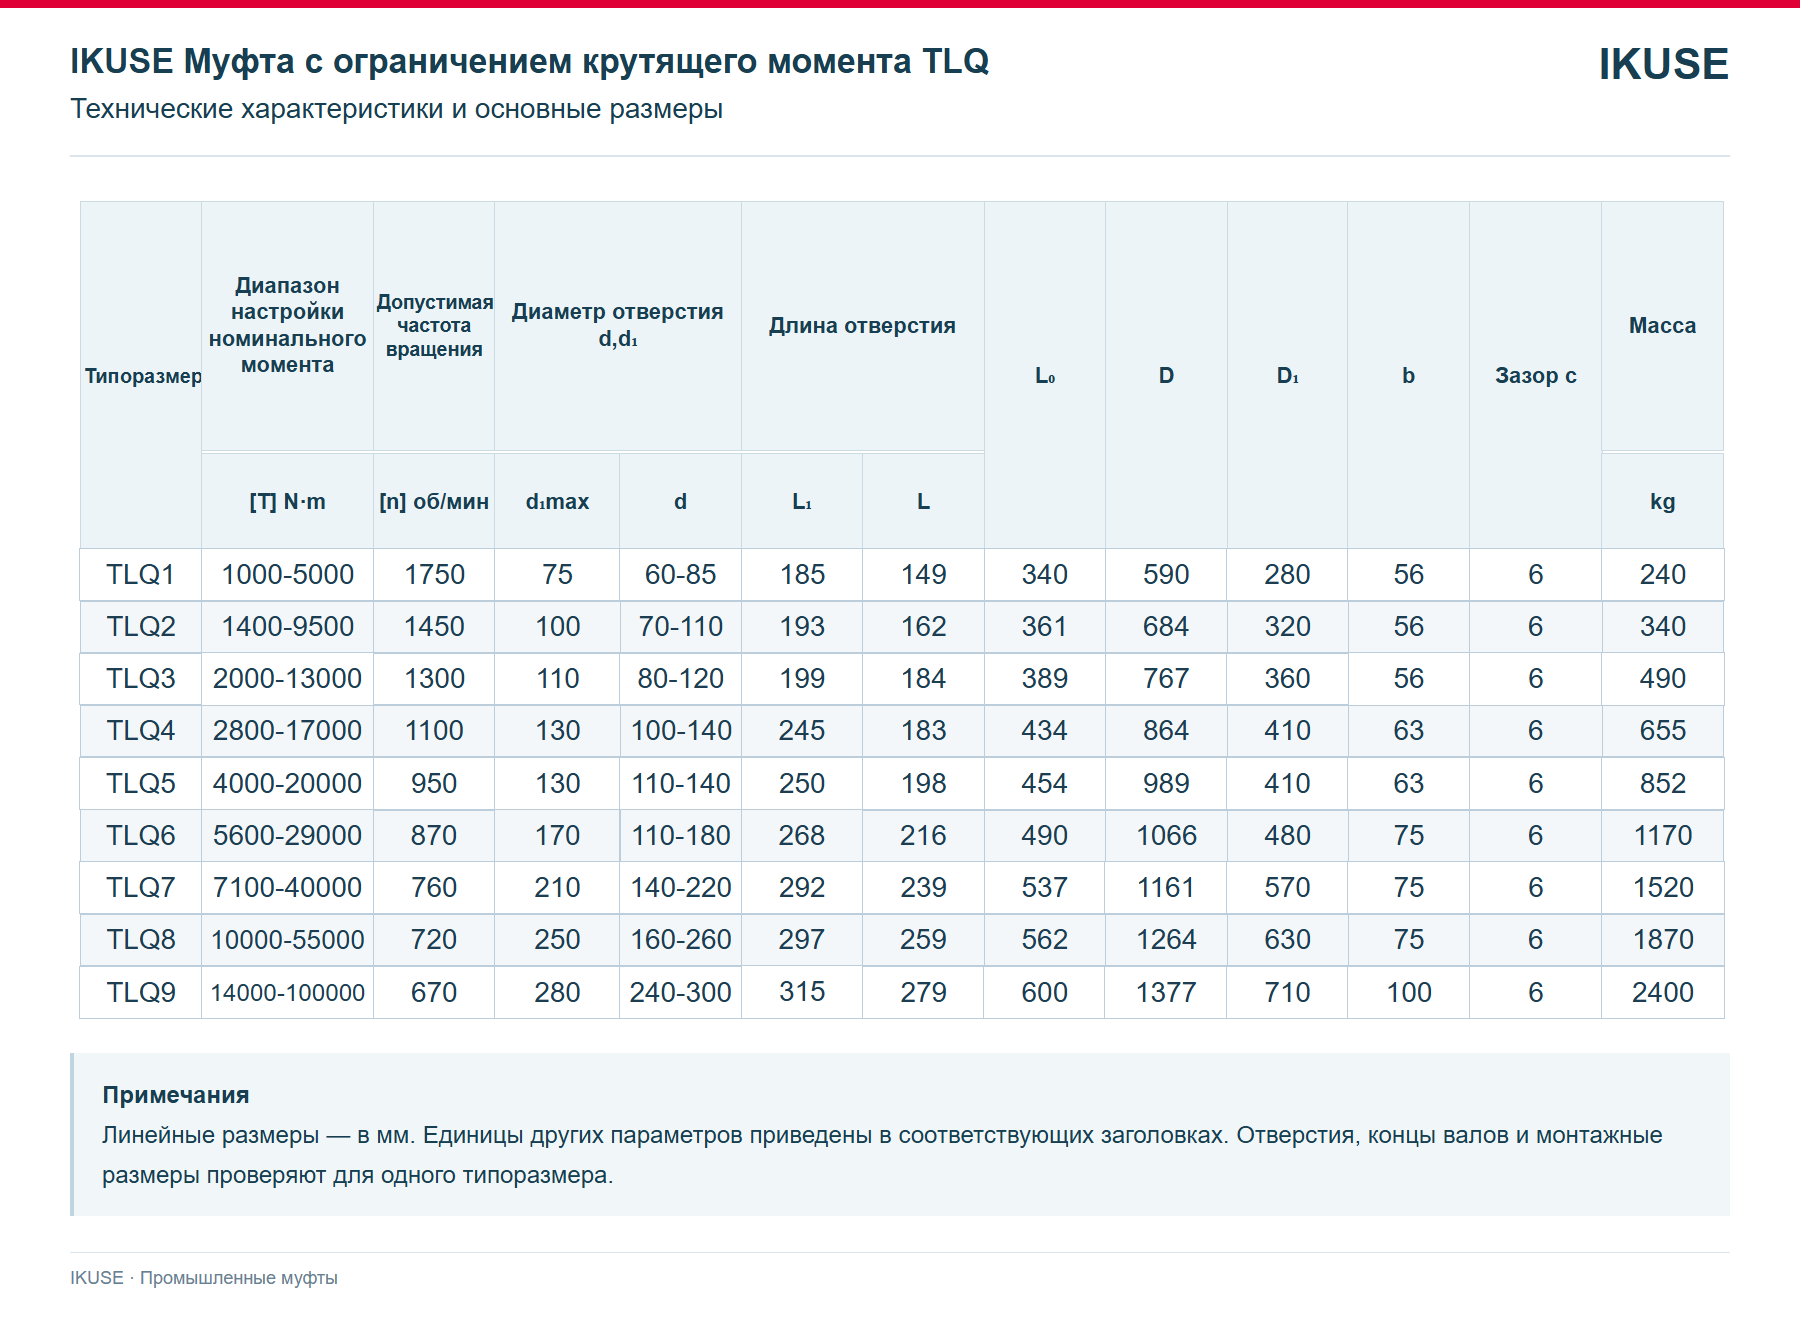Click the [n] об/мин unit subheader
This screenshot has width=1800, height=1322.
434,501
